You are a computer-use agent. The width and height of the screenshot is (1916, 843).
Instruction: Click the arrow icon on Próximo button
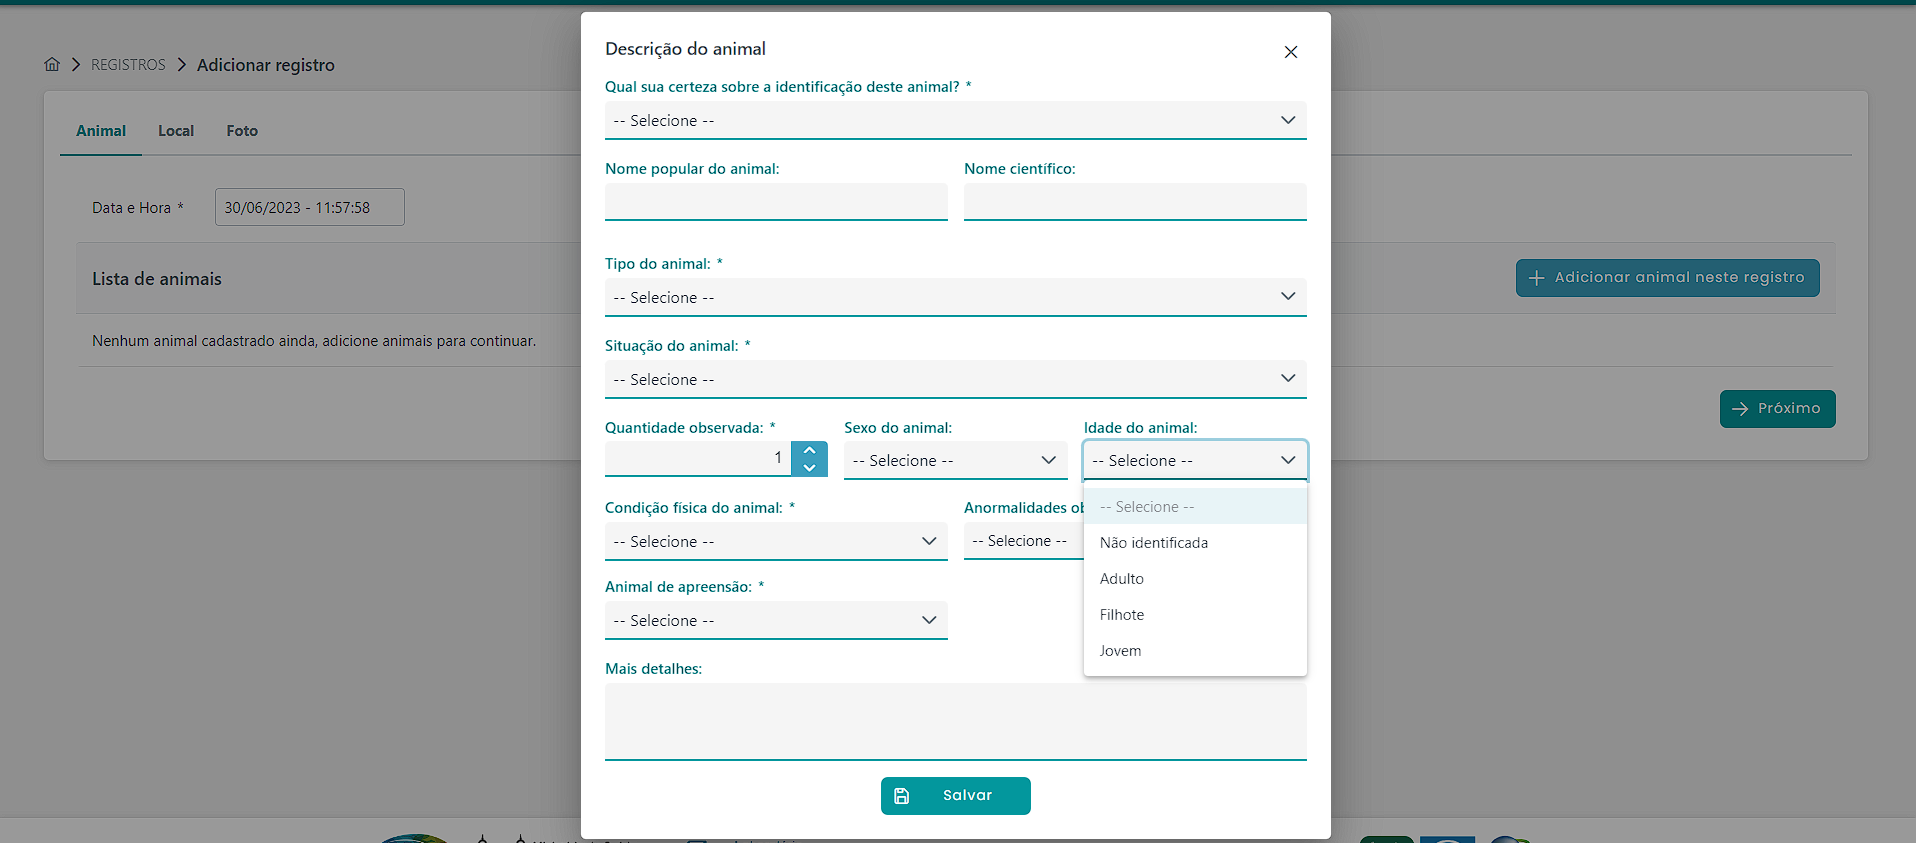[1740, 409]
